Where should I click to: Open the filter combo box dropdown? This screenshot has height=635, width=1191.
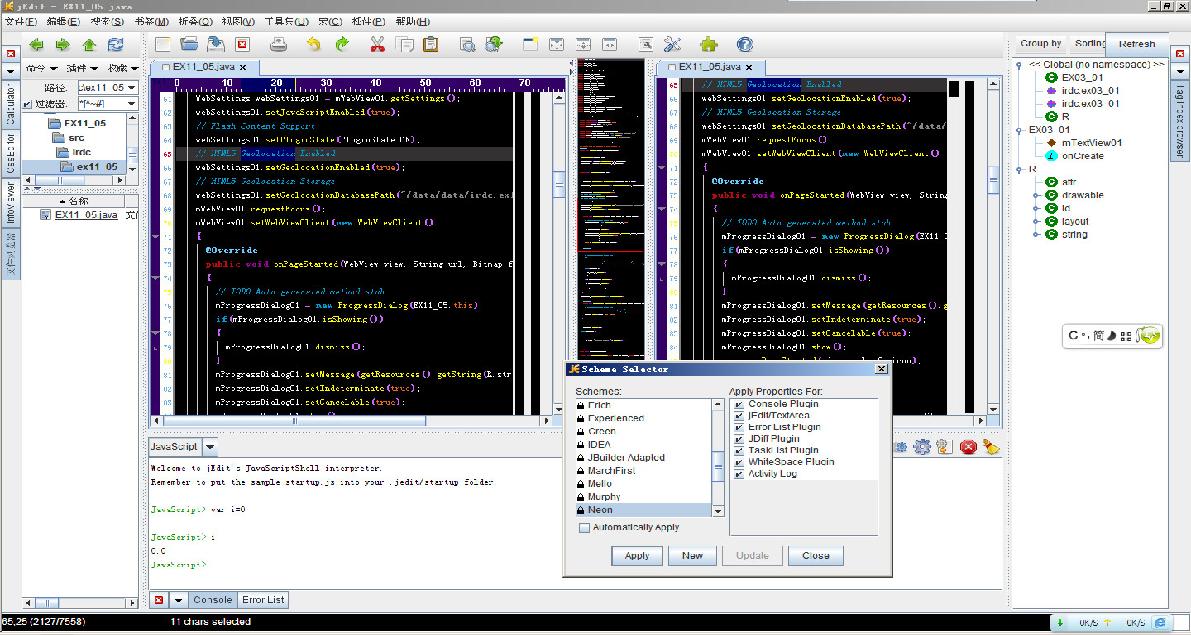coord(131,104)
